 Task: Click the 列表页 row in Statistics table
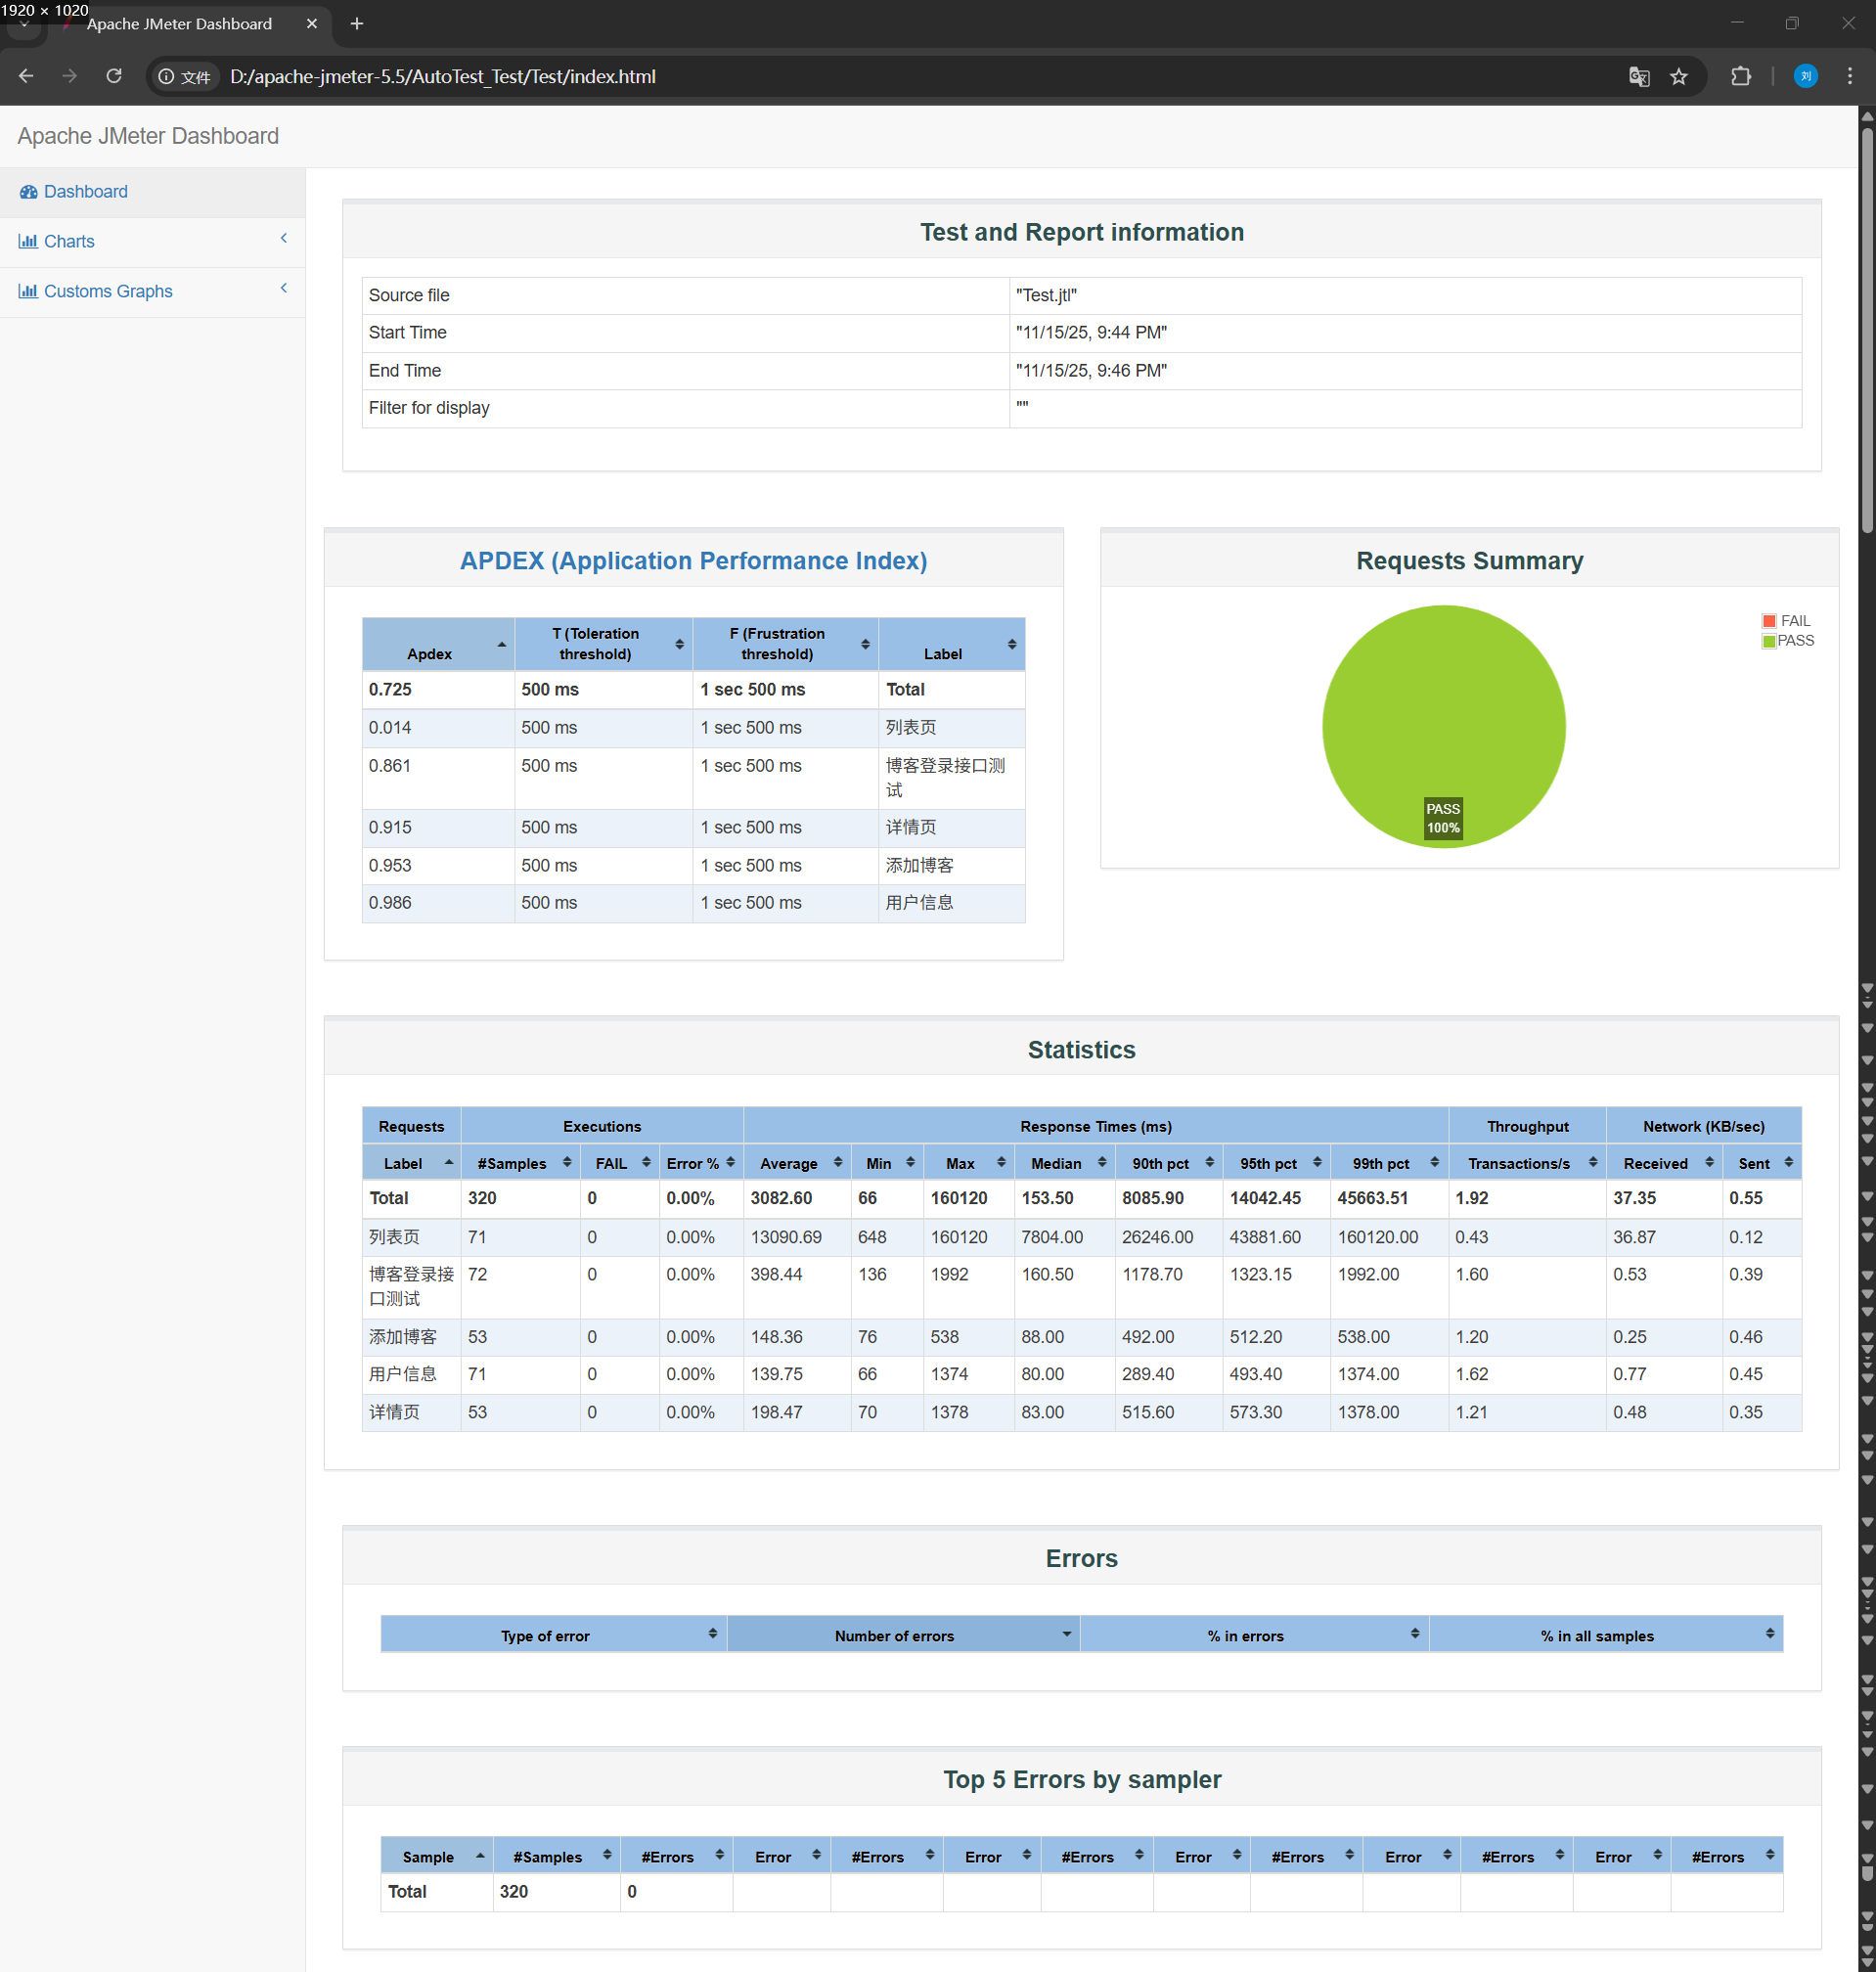(x=1082, y=1237)
